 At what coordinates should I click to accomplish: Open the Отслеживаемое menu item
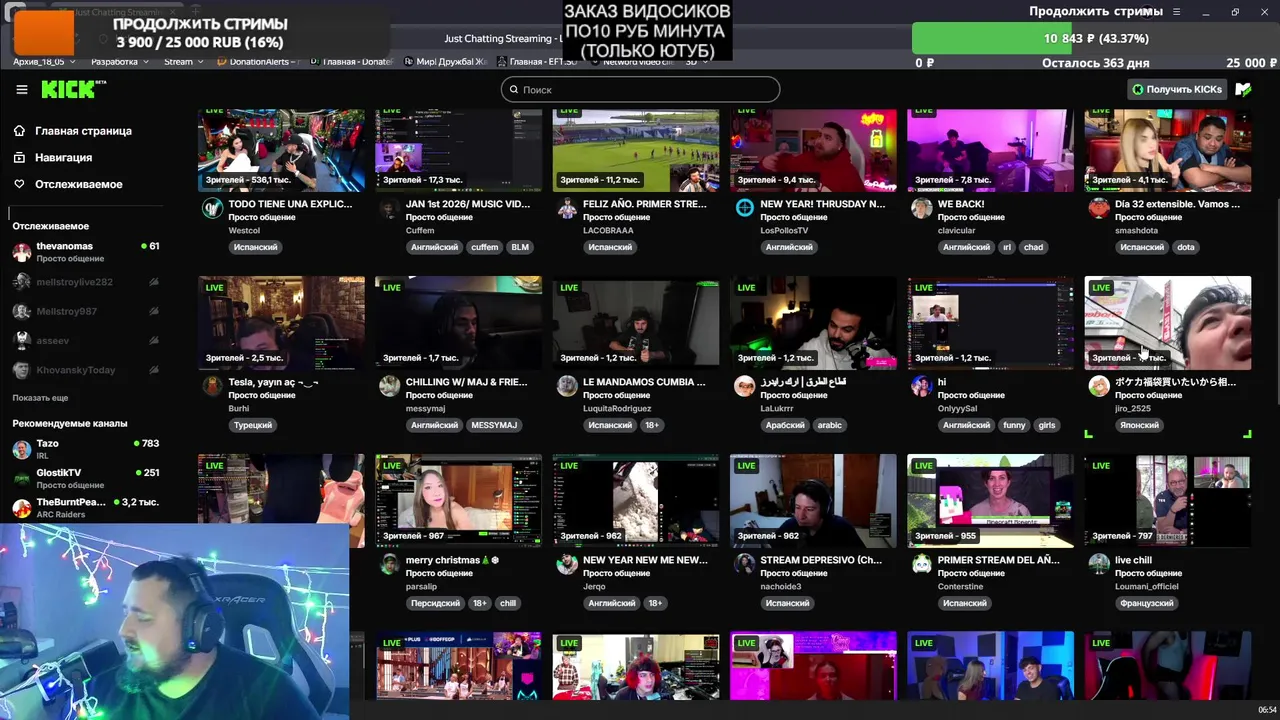pos(79,184)
